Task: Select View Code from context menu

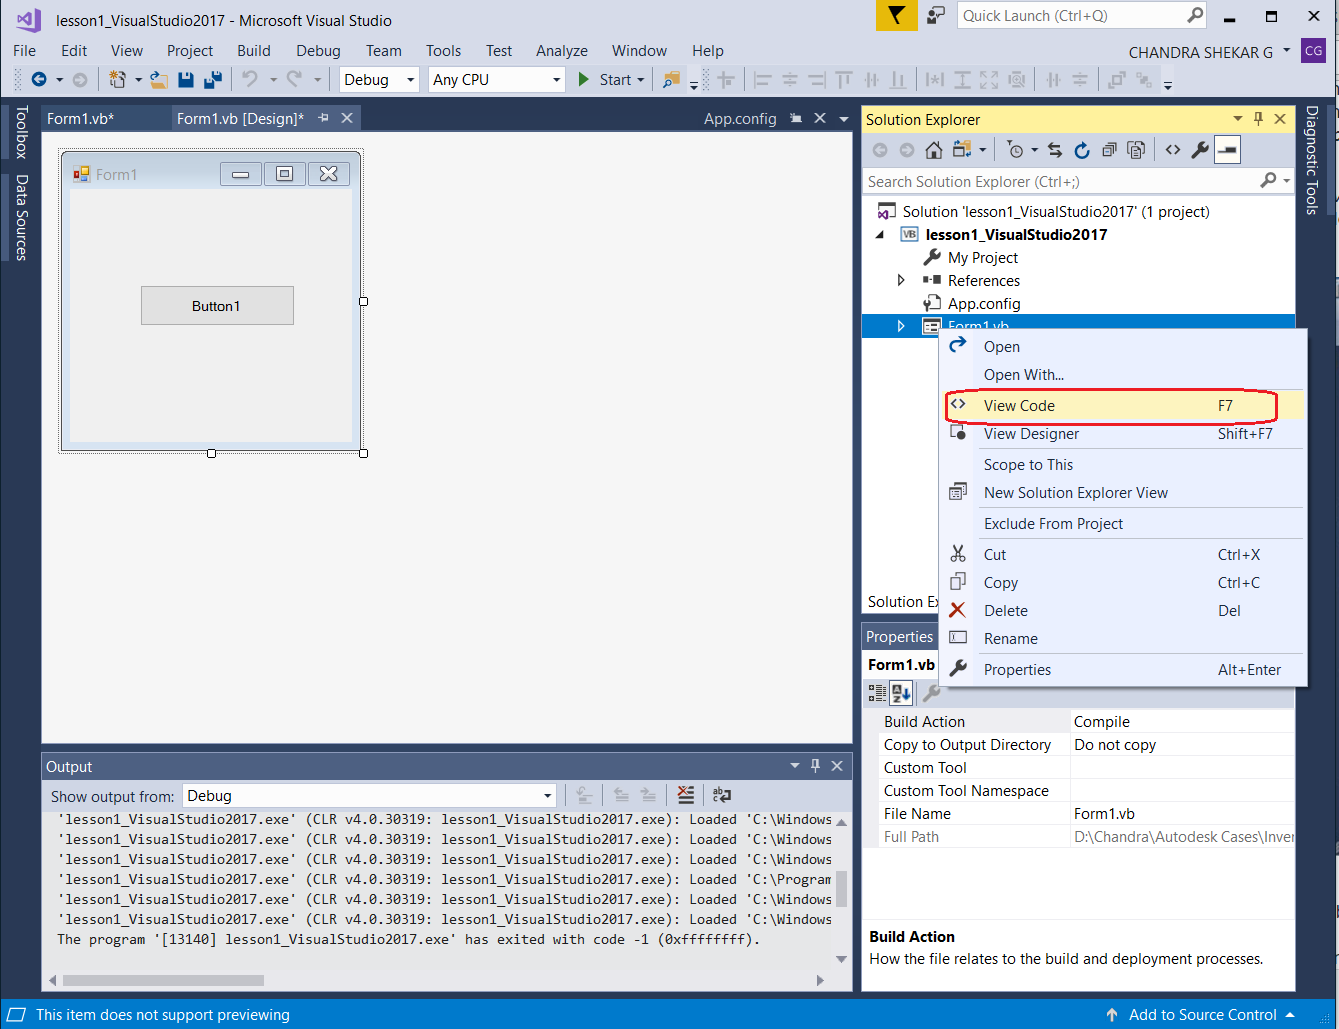Action: click(1019, 406)
